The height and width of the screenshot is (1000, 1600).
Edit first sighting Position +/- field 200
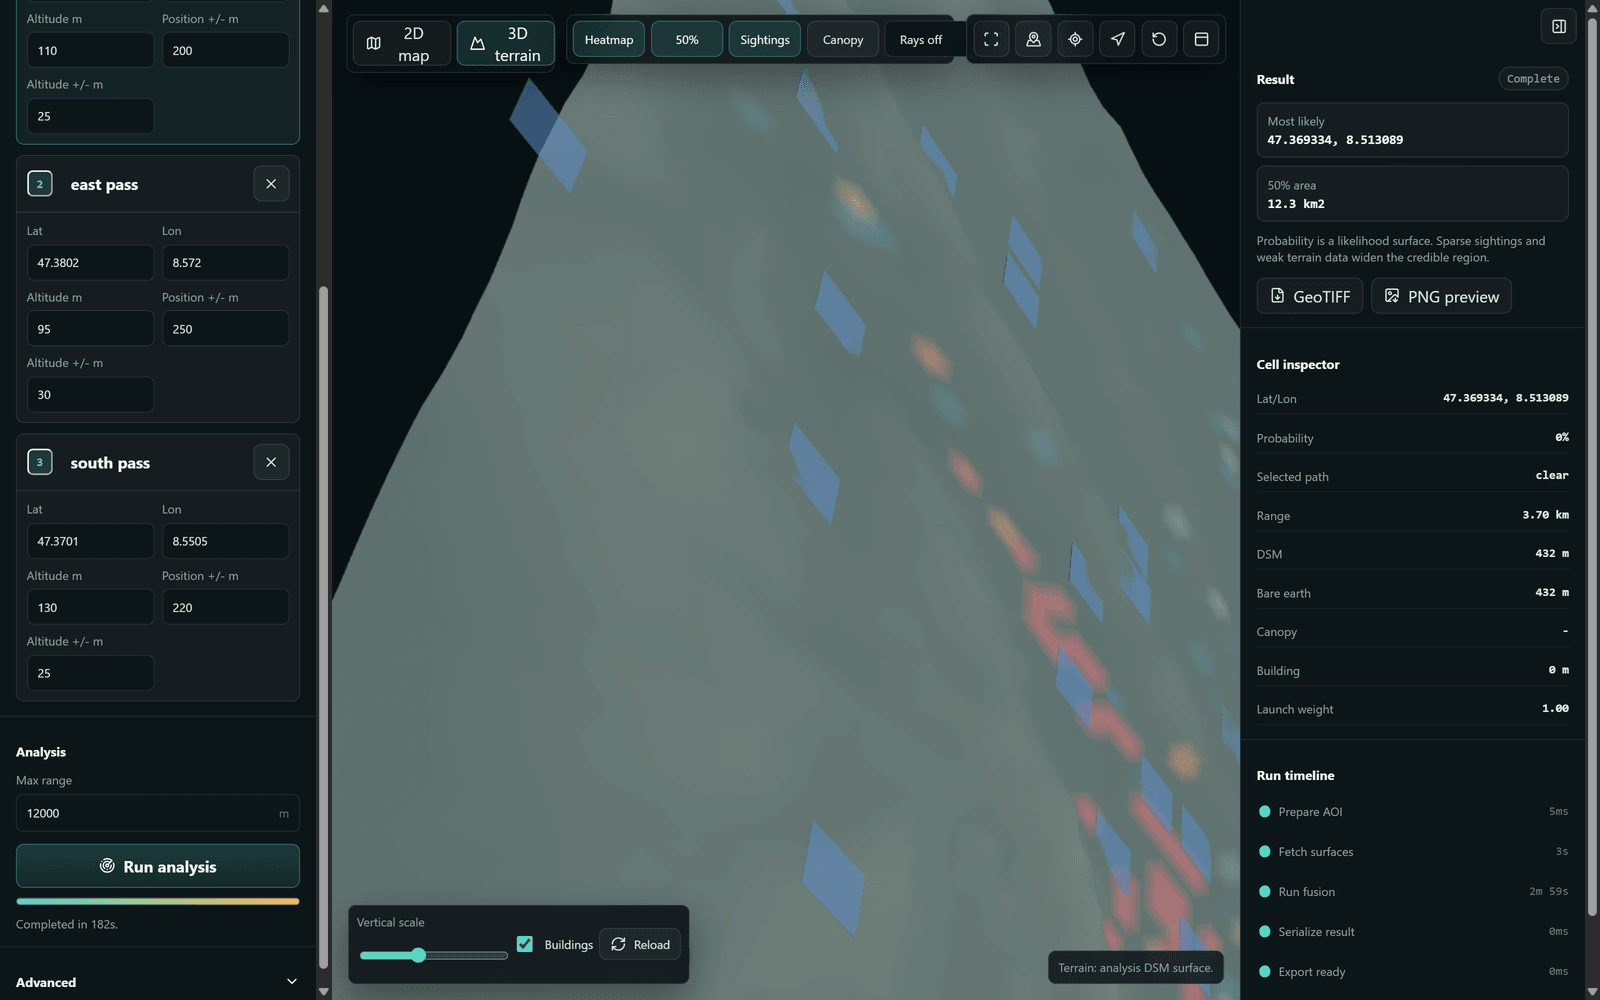[x=225, y=50]
